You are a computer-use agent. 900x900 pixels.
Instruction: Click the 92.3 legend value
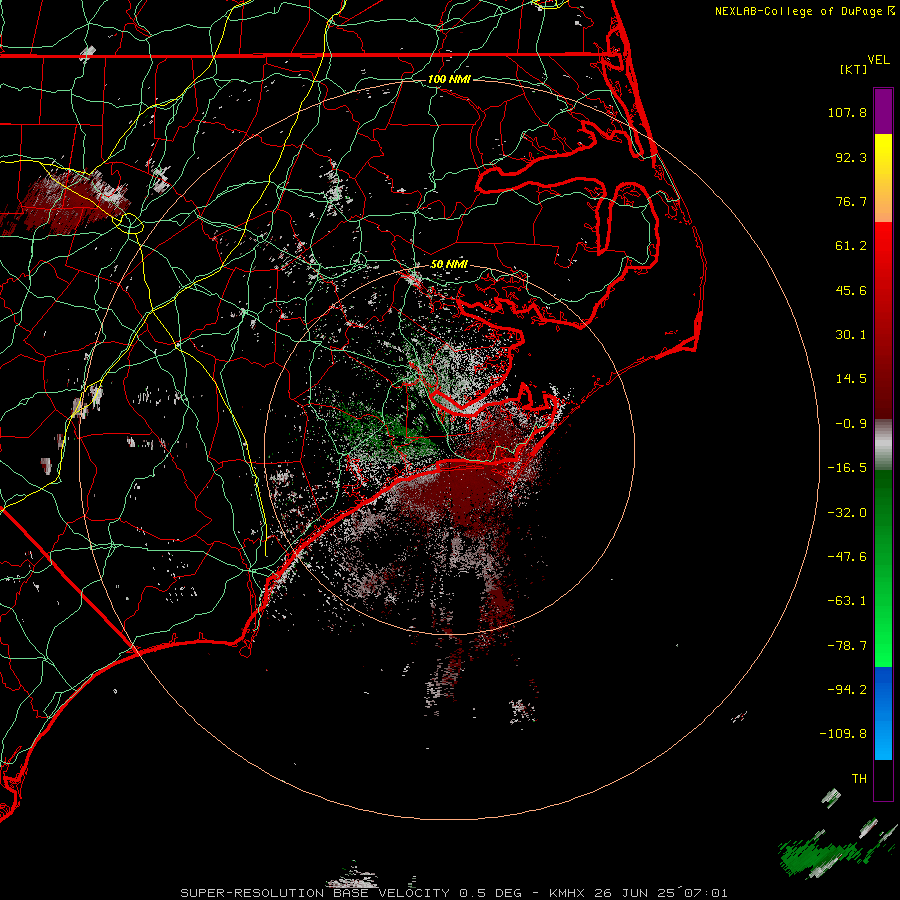tap(851, 157)
